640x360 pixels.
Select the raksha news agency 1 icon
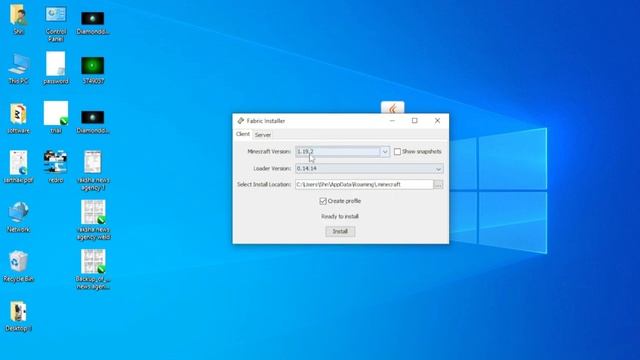pos(93,171)
